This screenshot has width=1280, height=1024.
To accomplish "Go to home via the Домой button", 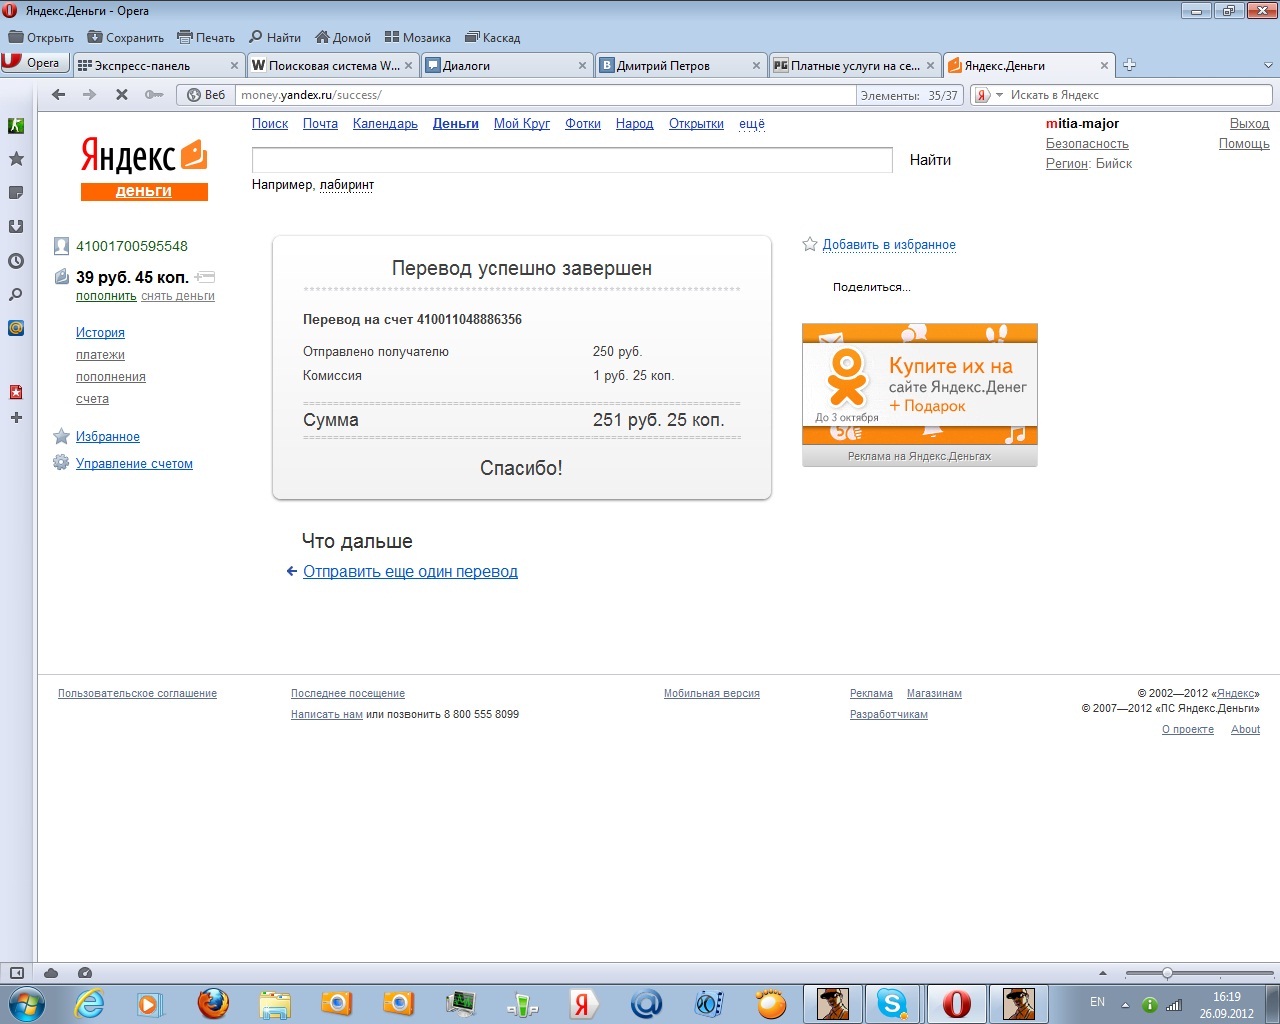I will (x=343, y=38).
